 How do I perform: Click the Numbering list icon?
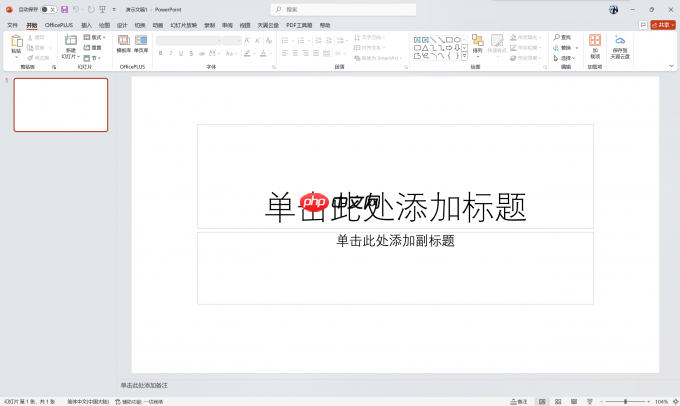(x=301, y=41)
